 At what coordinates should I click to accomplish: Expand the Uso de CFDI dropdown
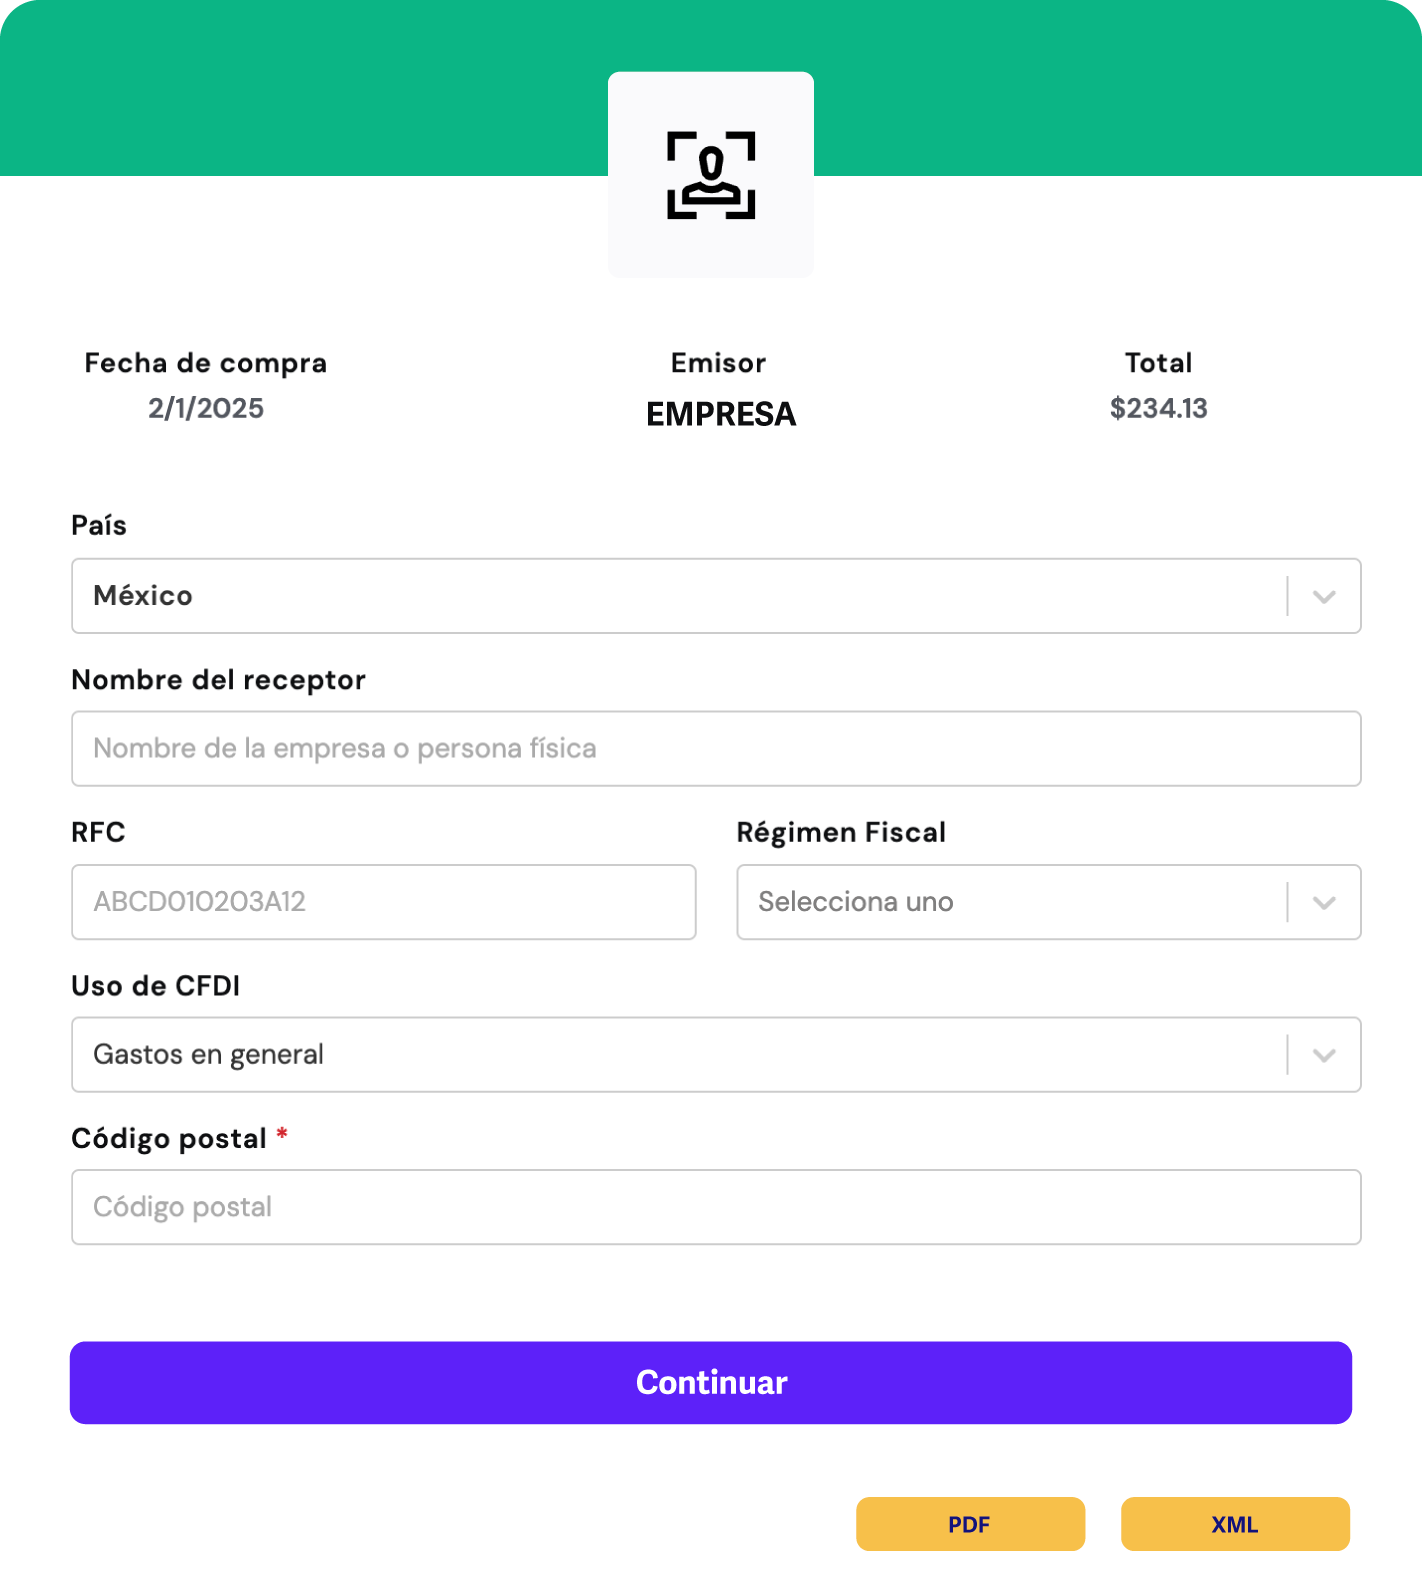tap(680, 1055)
